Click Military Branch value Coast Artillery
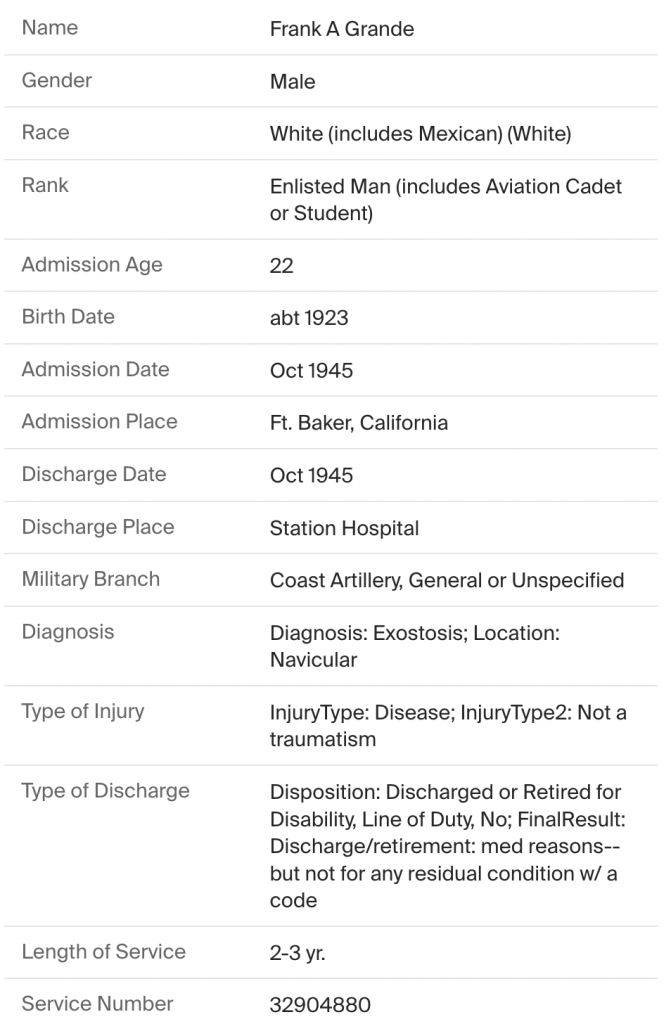The image size is (671, 1024). click(446, 580)
